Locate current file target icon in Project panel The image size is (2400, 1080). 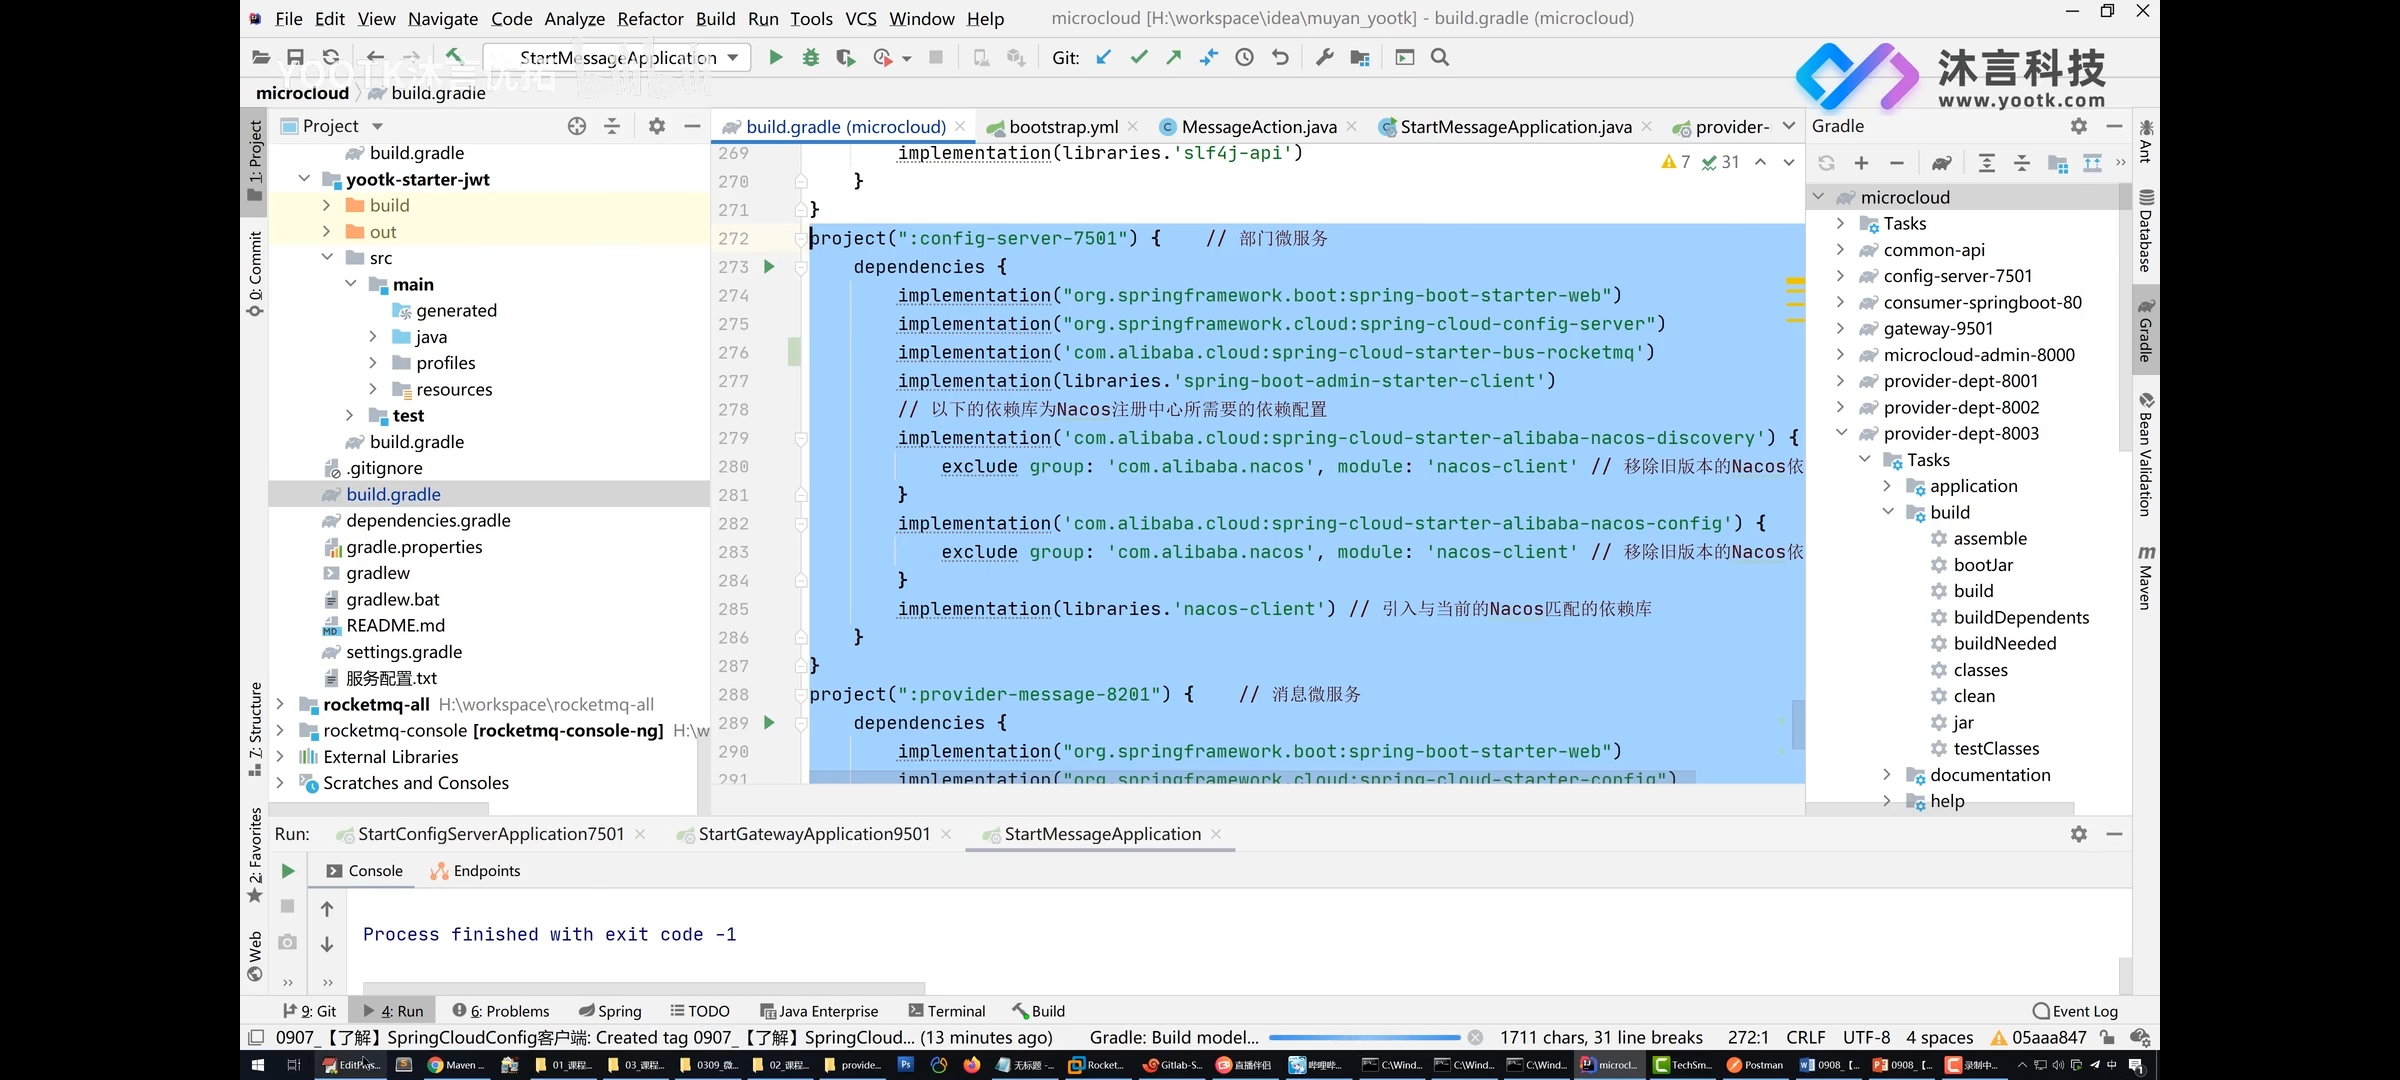pos(577,126)
